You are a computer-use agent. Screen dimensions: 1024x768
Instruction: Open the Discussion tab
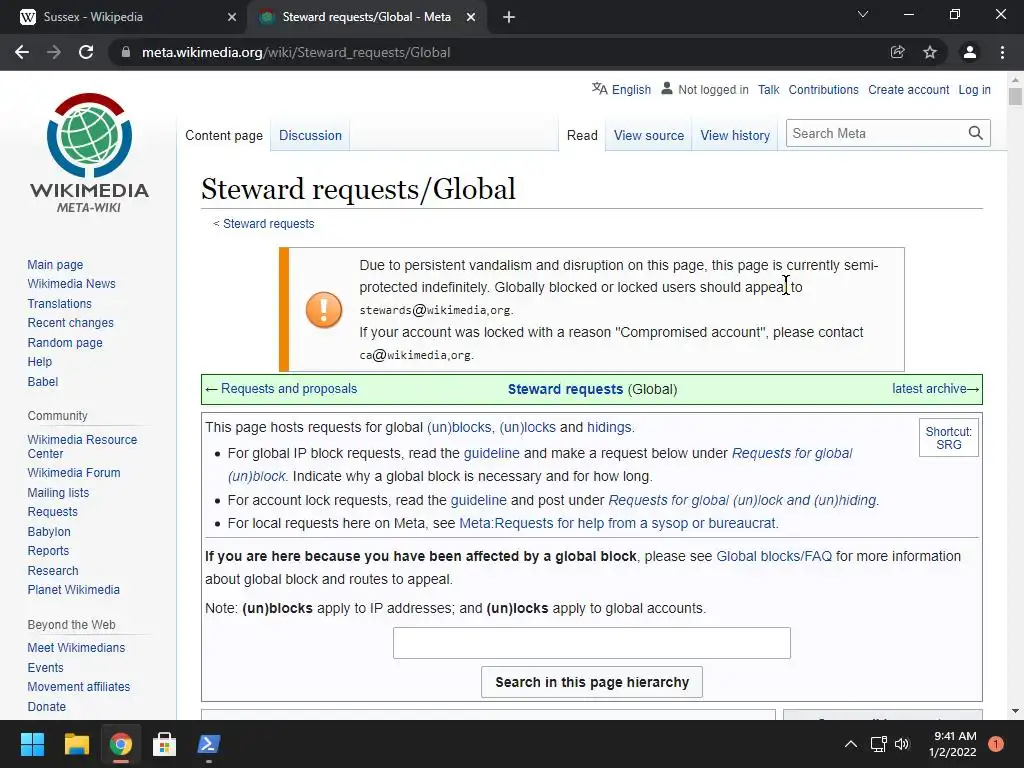click(310, 135)
